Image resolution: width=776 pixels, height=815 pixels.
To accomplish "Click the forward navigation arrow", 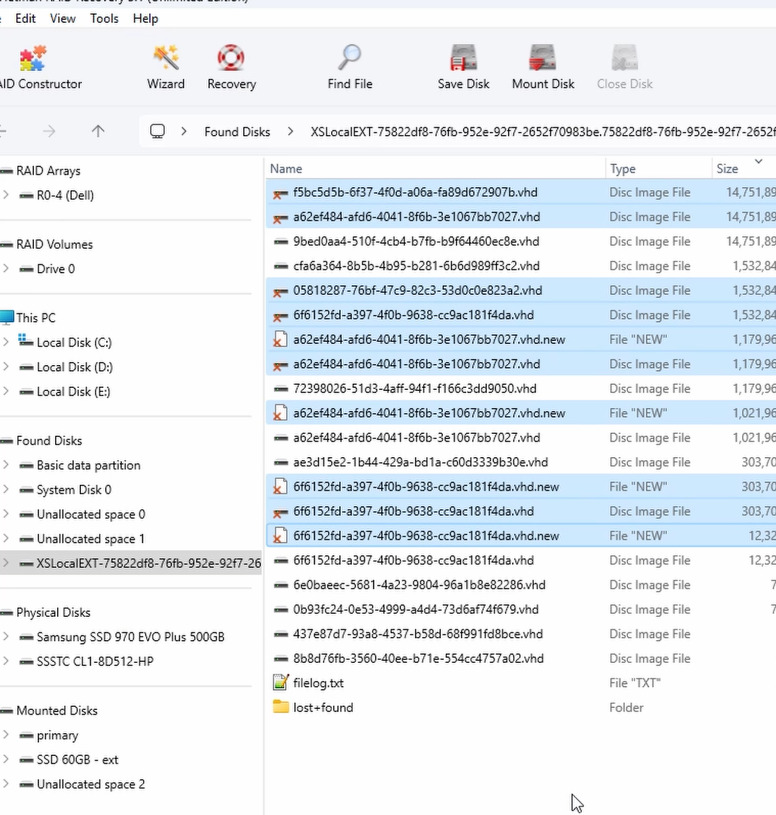I will [49, 131].
